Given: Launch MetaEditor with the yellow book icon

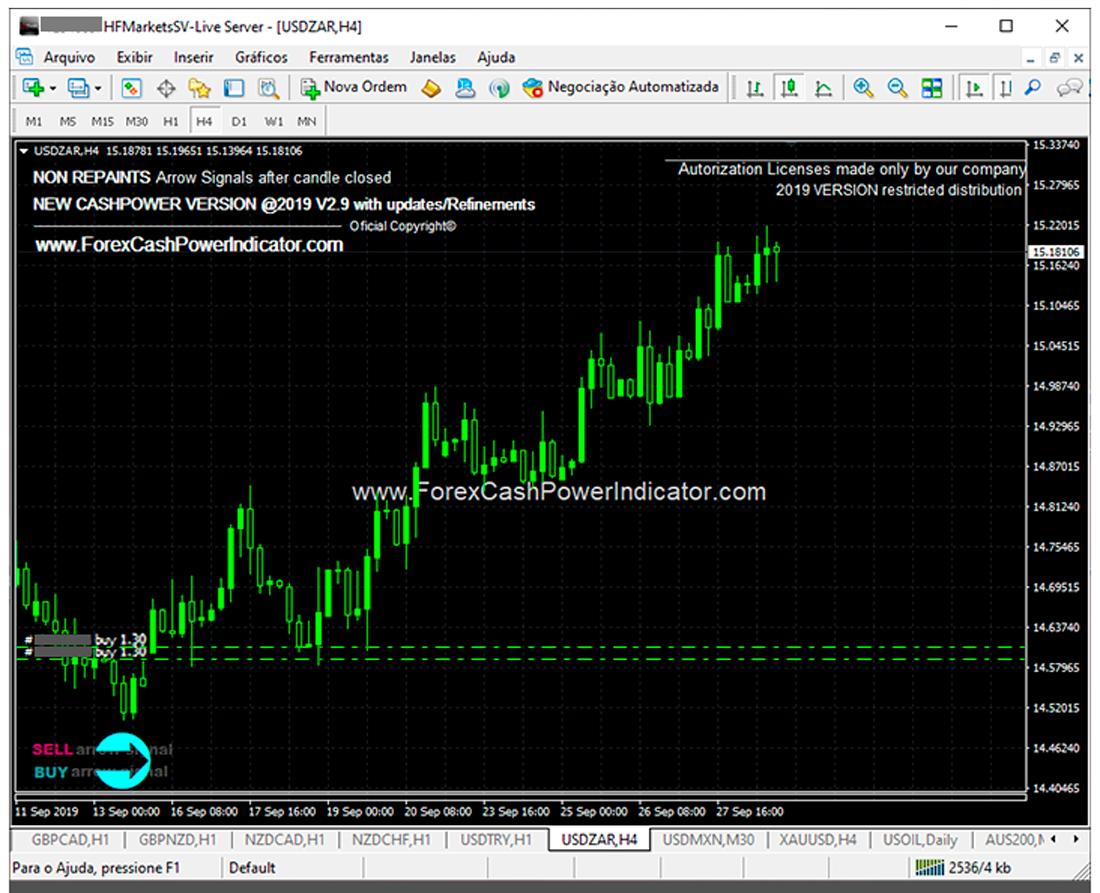Looking at the screenshot, I should click(431, 88).
